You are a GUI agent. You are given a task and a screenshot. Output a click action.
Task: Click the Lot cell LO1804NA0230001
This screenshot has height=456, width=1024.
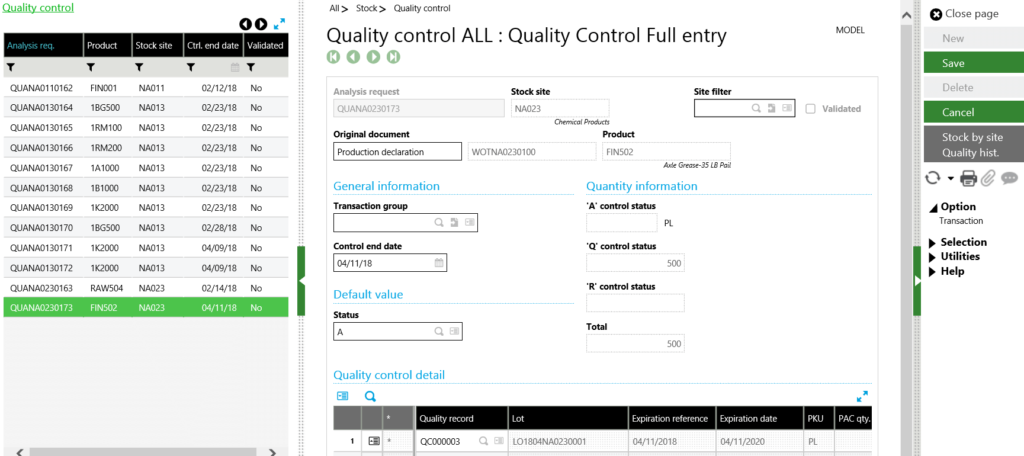pyautogui.click(x=568, y=442)
